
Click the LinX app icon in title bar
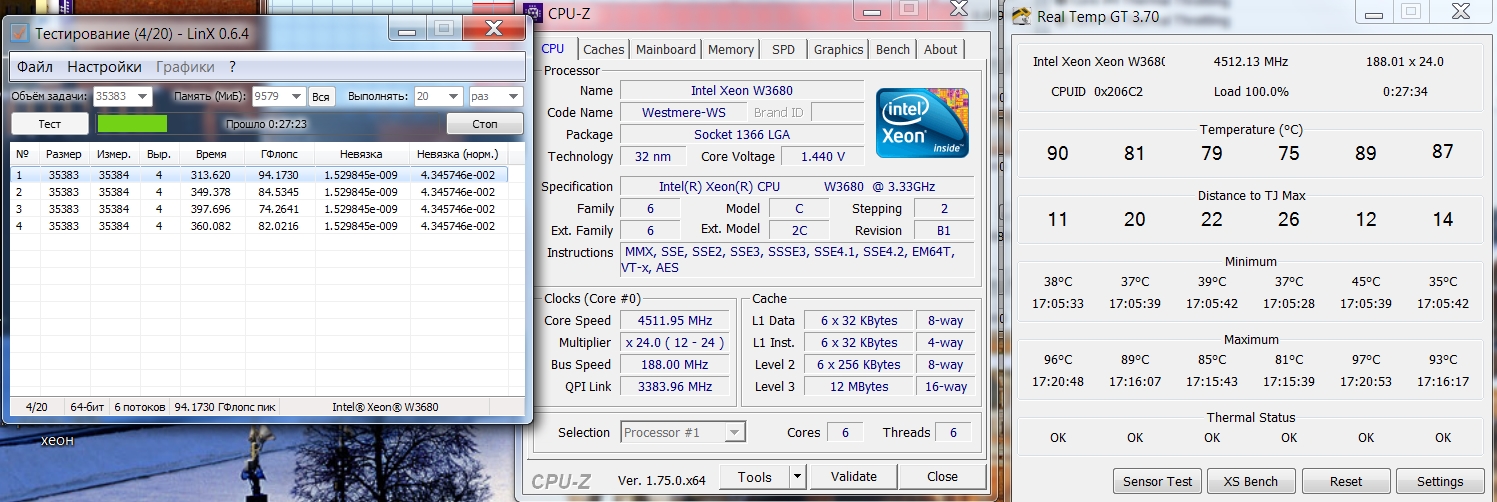point(20,33)
